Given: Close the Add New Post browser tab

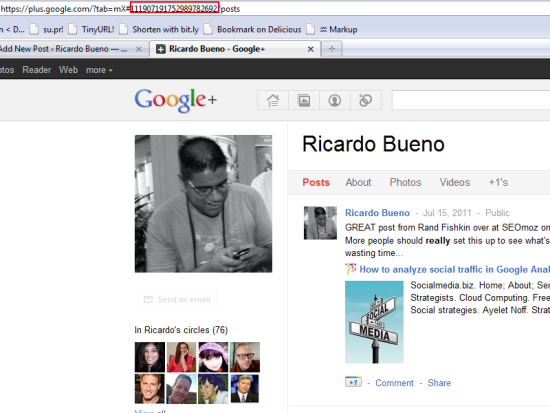Looking at the screenshot, I should point(139,49).
